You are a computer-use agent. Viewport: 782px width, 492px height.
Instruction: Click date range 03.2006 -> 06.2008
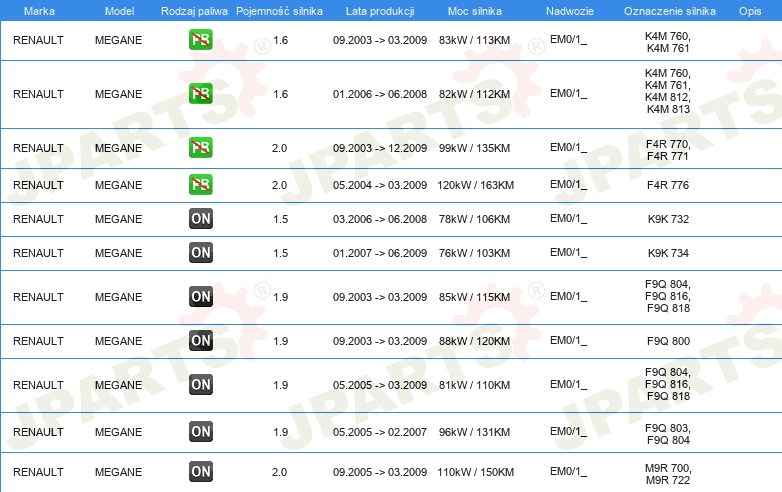point(380,219)
